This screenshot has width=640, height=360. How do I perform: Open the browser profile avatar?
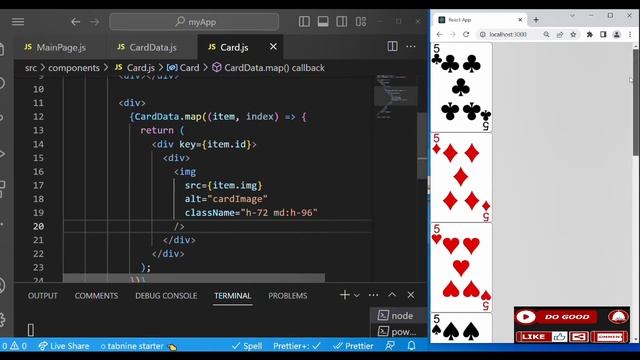pyautogui.click(x=617, y=35)
